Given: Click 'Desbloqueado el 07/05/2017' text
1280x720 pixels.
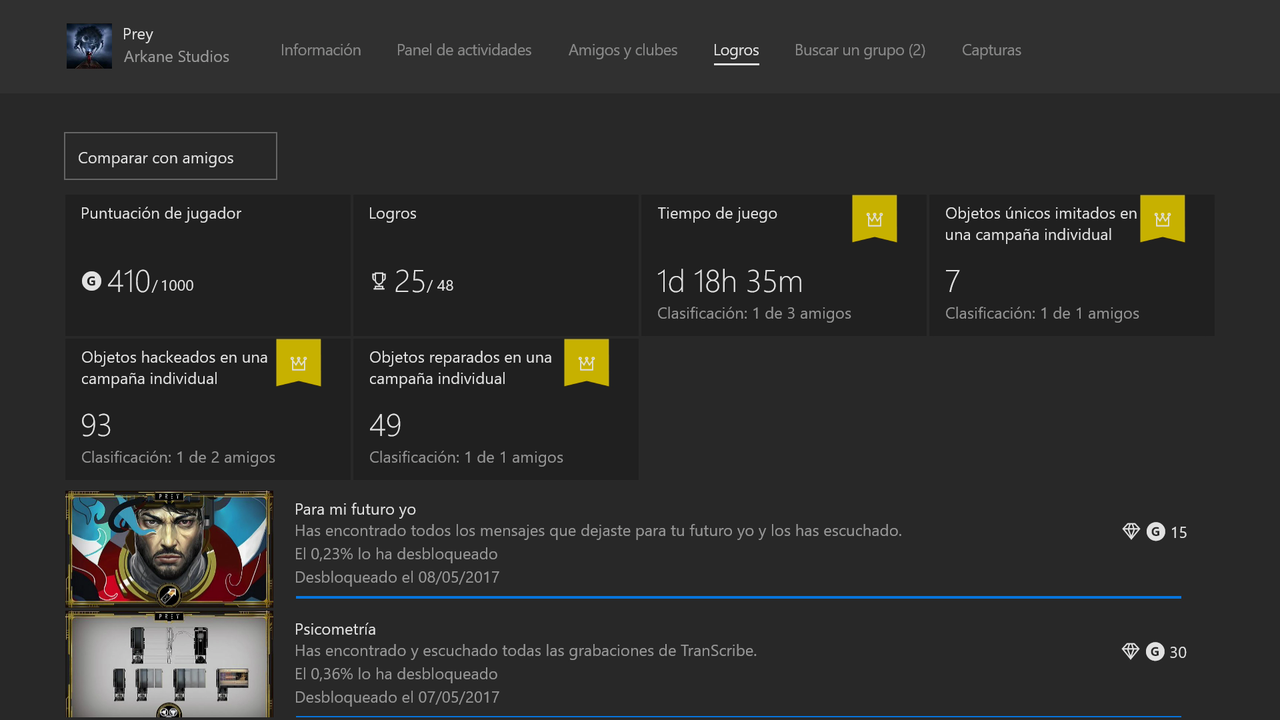Looking at the screenshot, I should (x=397, y=697).
